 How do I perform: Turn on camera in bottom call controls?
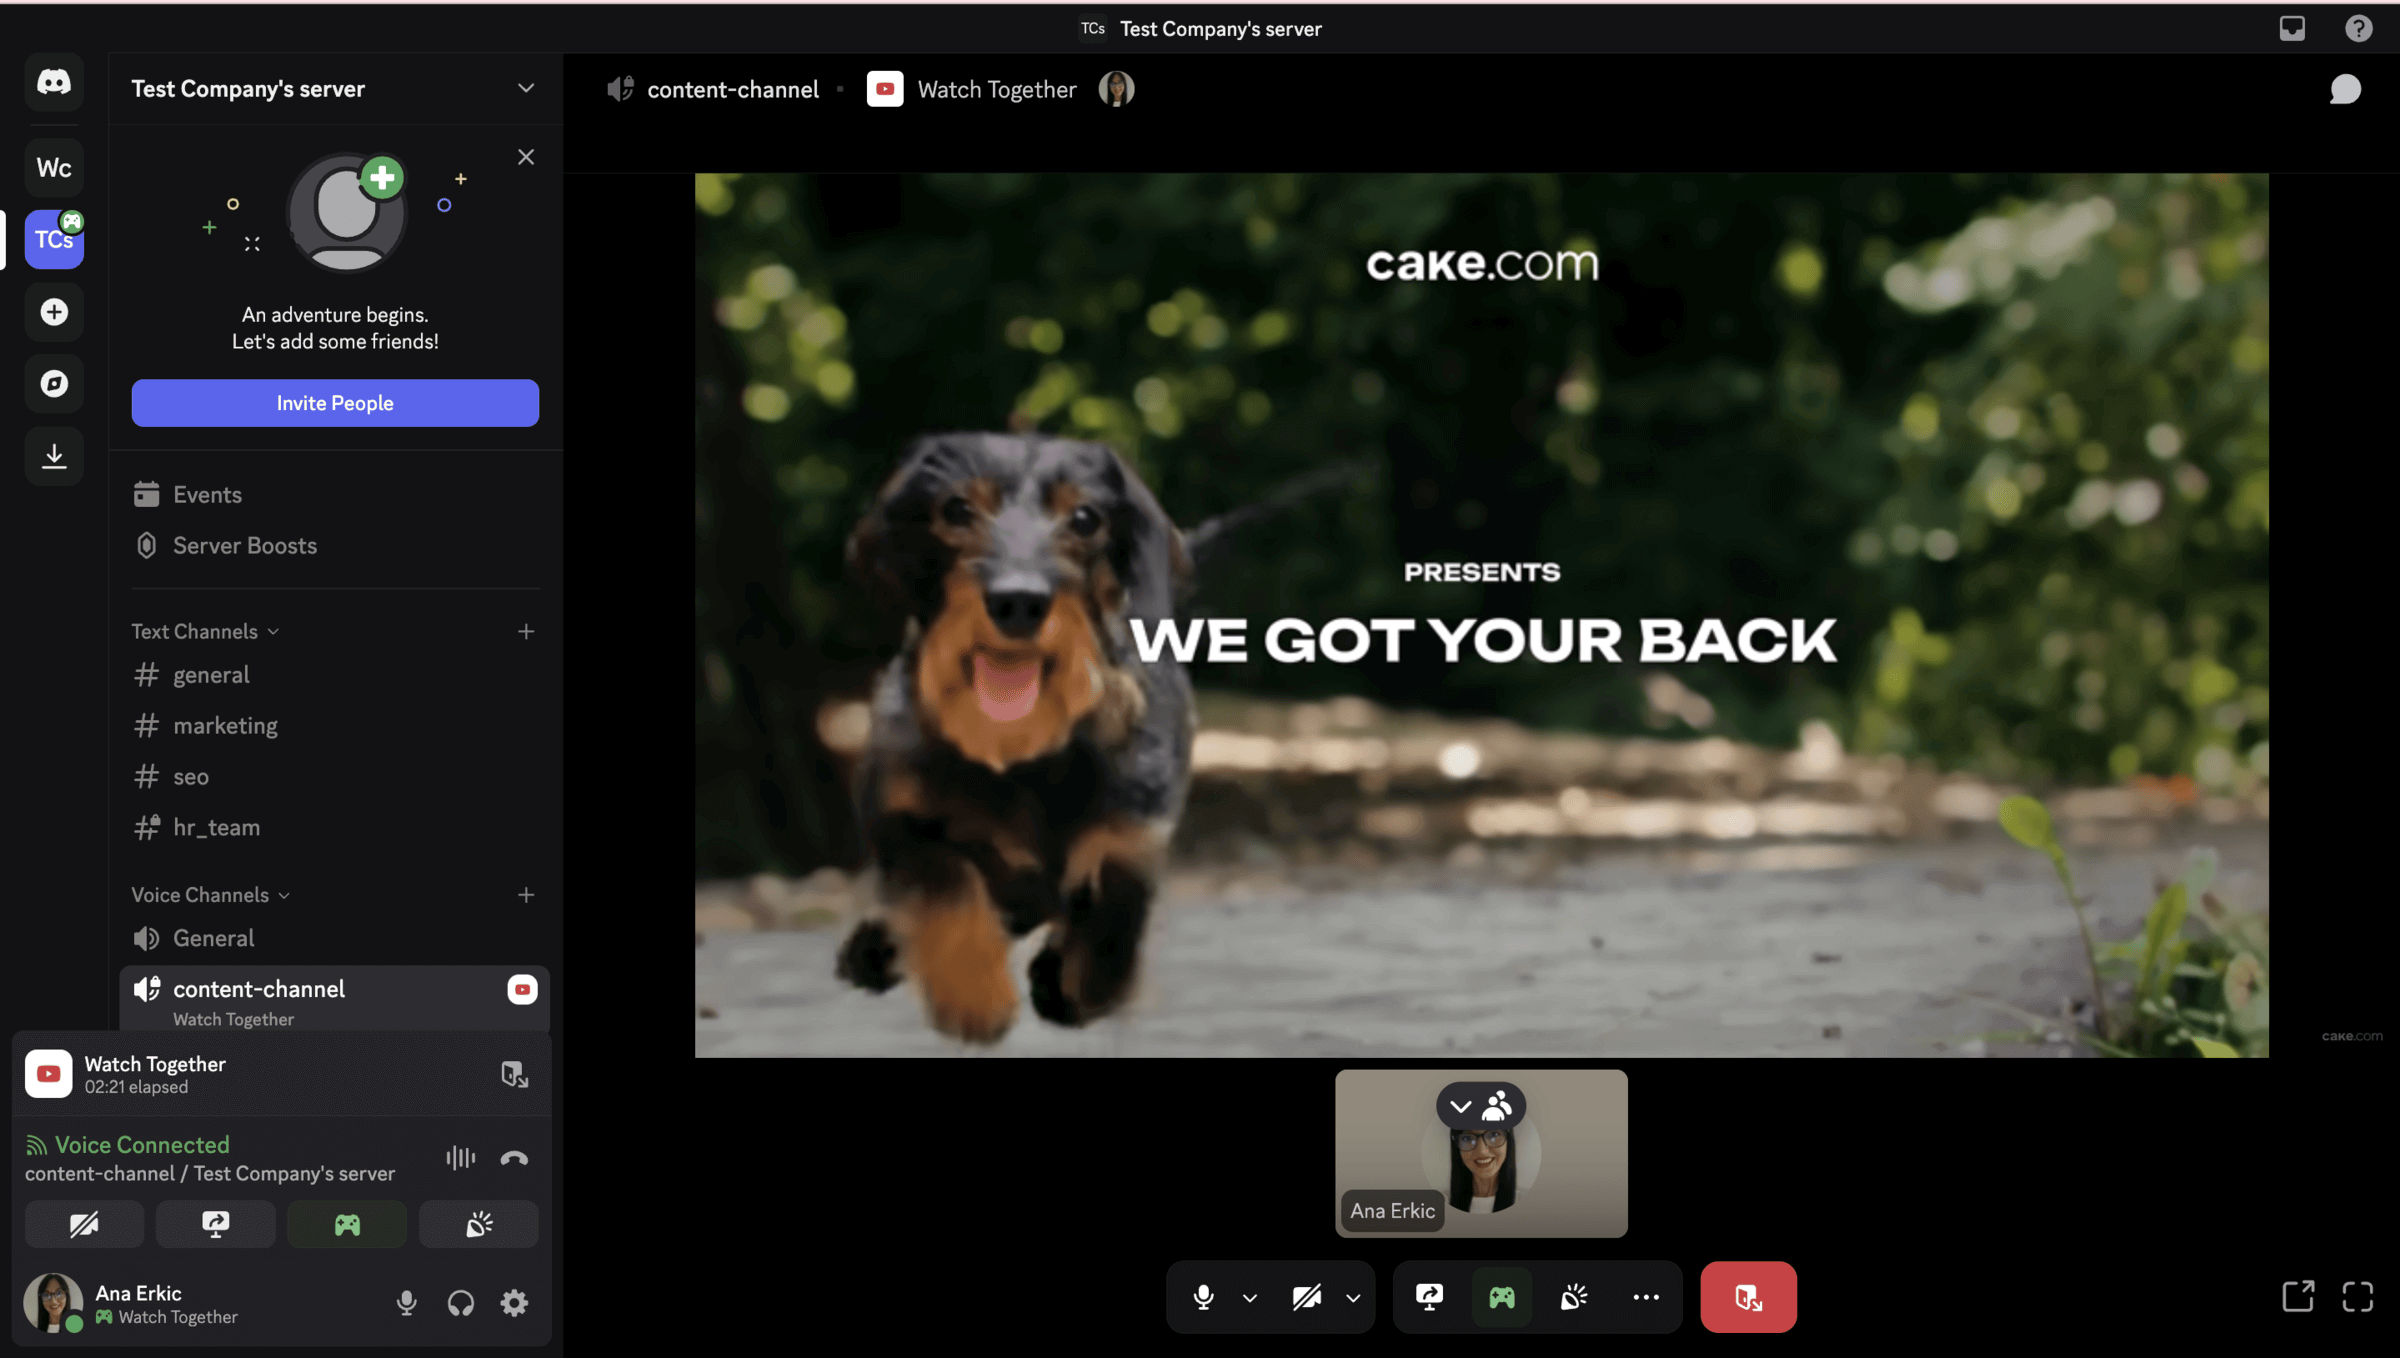click(x=1307, y=1297)
